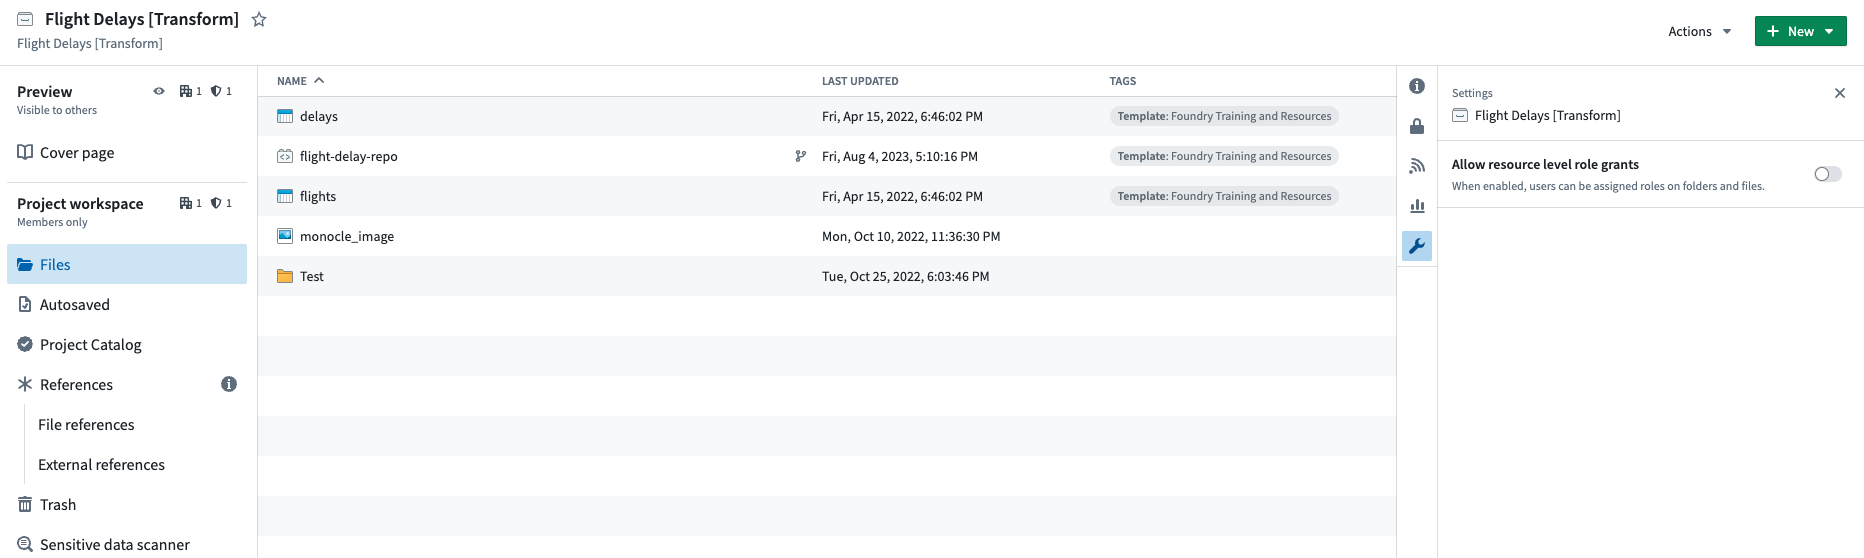
Task: Click the image icon of monocle_image
Action: 285,236
